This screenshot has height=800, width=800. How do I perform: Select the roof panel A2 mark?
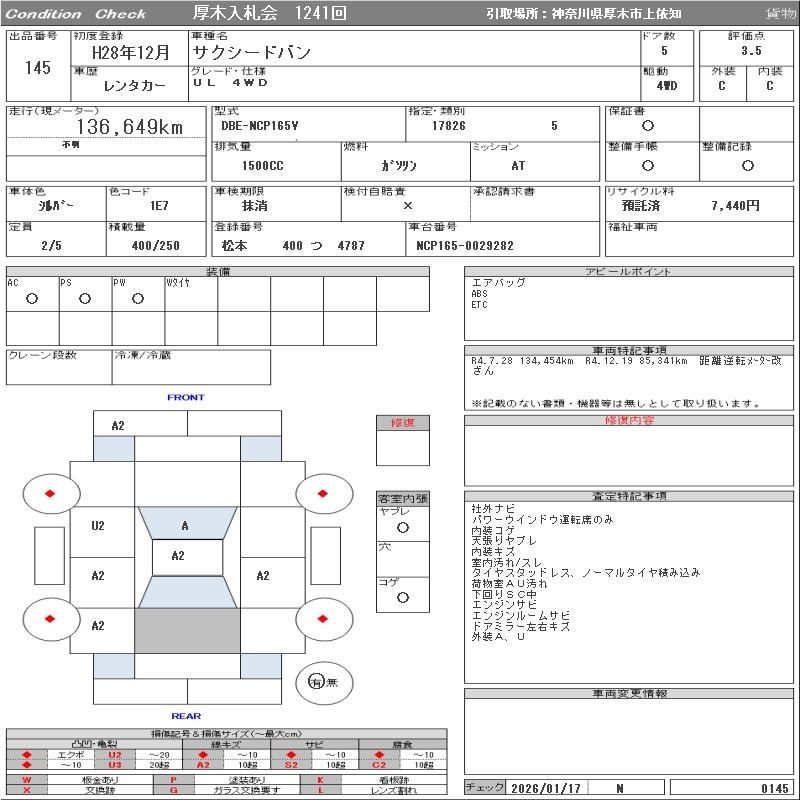178,556
